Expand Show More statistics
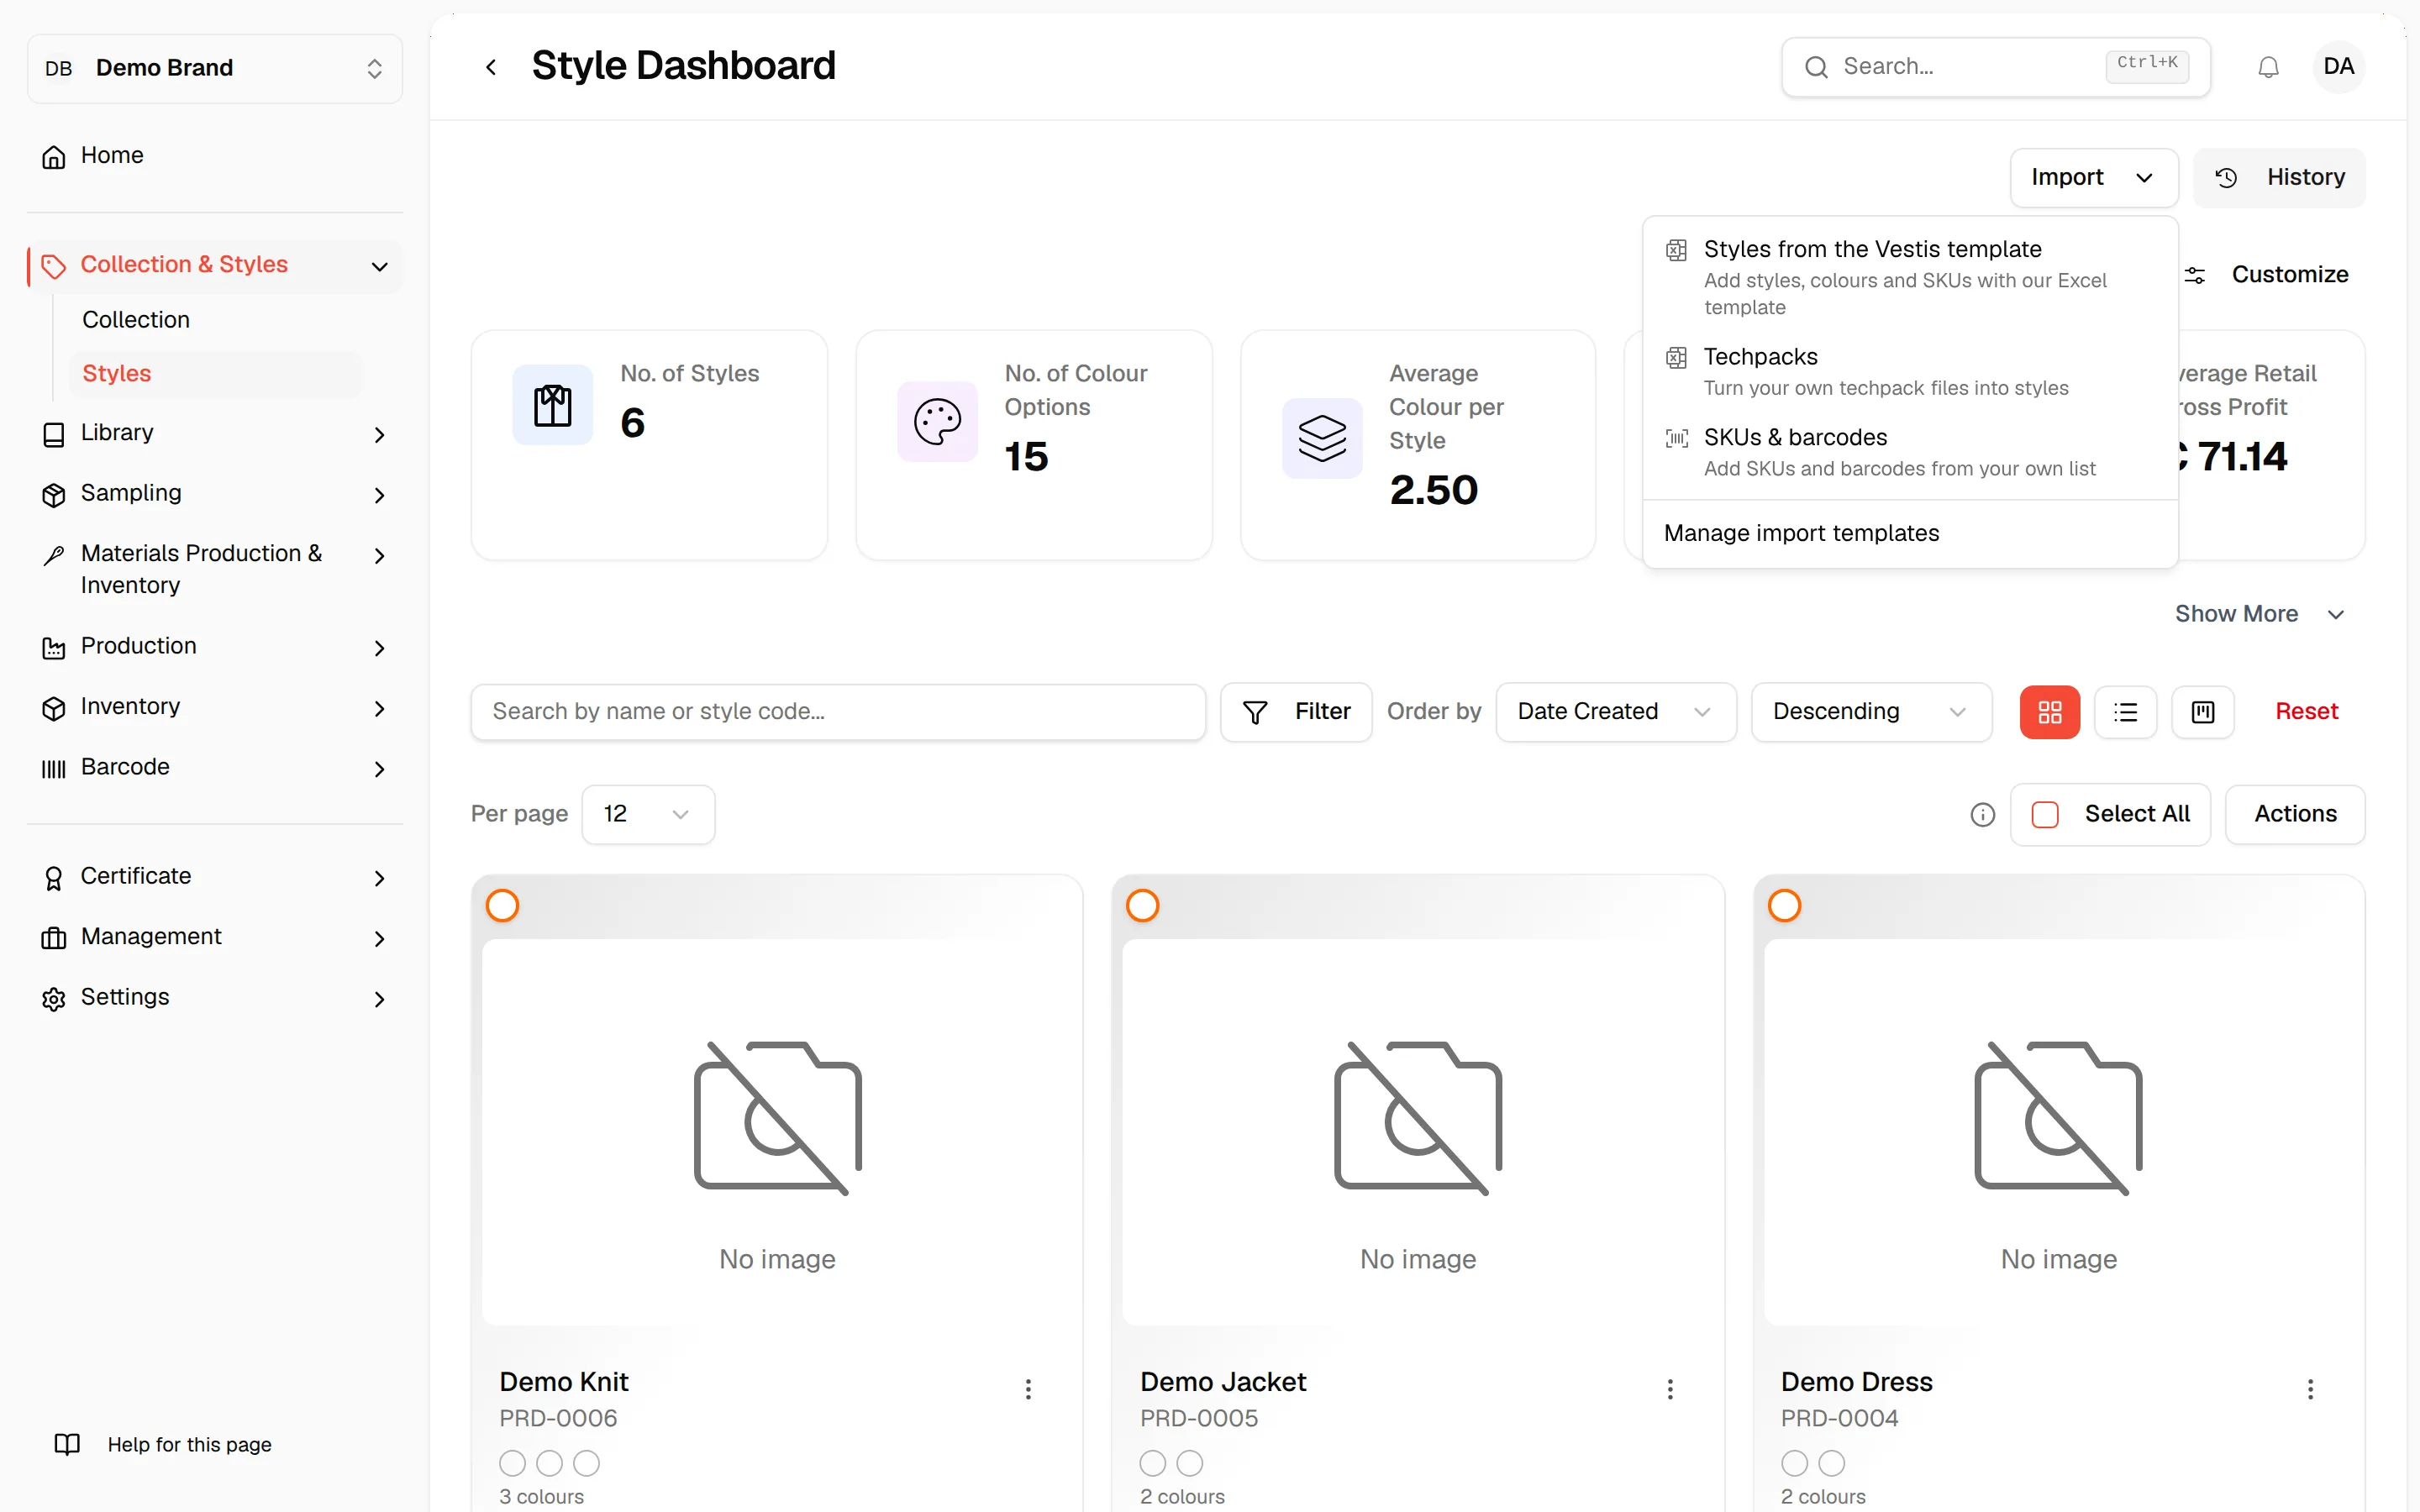This screenshot has width=2420, height=1512. point(2259,614)
